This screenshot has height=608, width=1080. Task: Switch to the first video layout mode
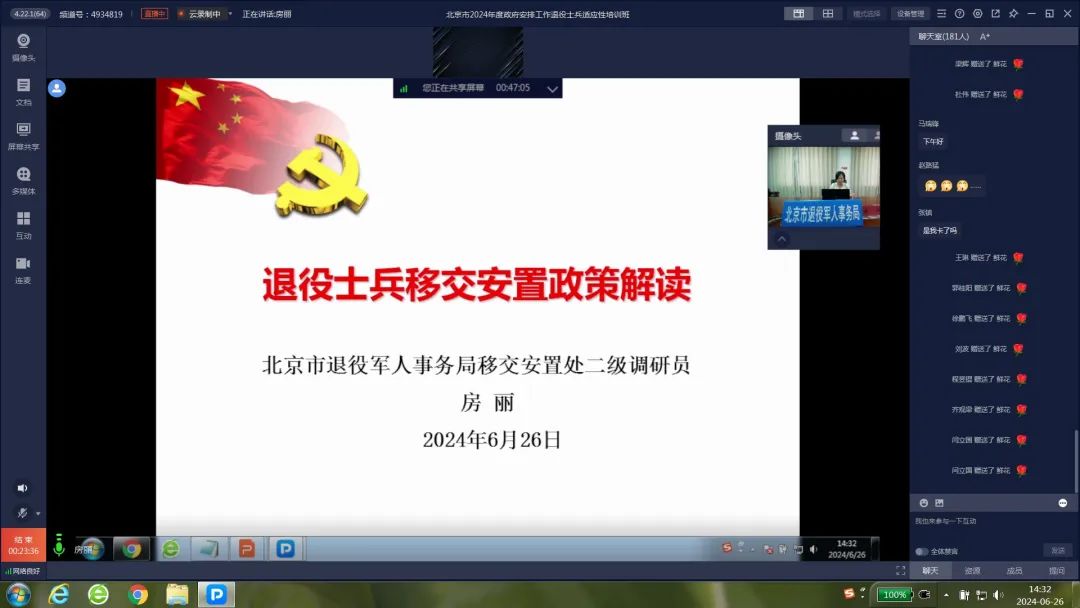pyautogui.click(x=798, y=14)
